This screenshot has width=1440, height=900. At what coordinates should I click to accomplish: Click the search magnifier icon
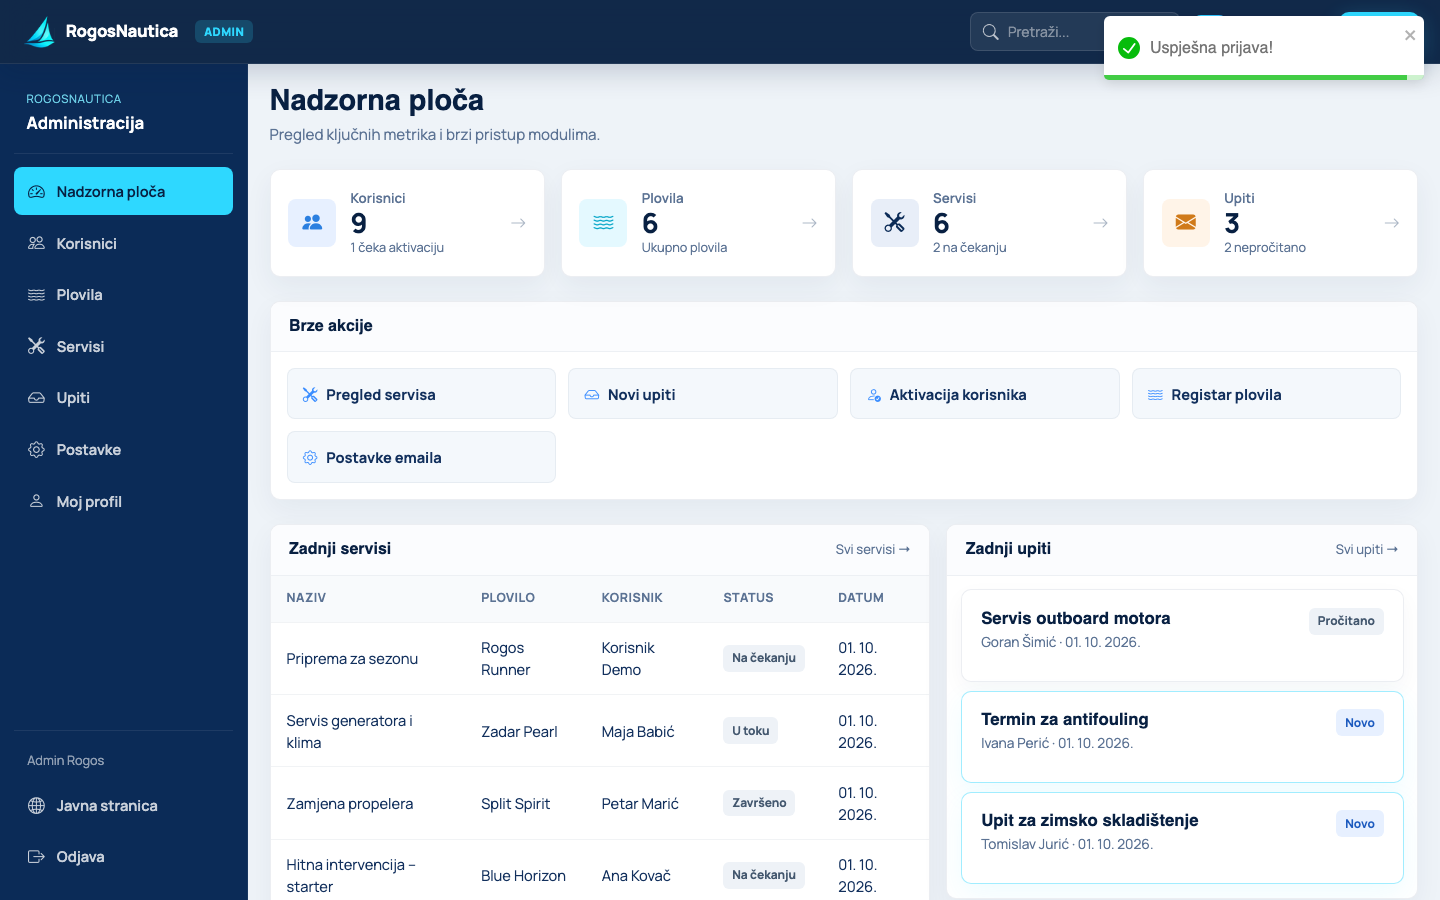(x=990, y=32)
